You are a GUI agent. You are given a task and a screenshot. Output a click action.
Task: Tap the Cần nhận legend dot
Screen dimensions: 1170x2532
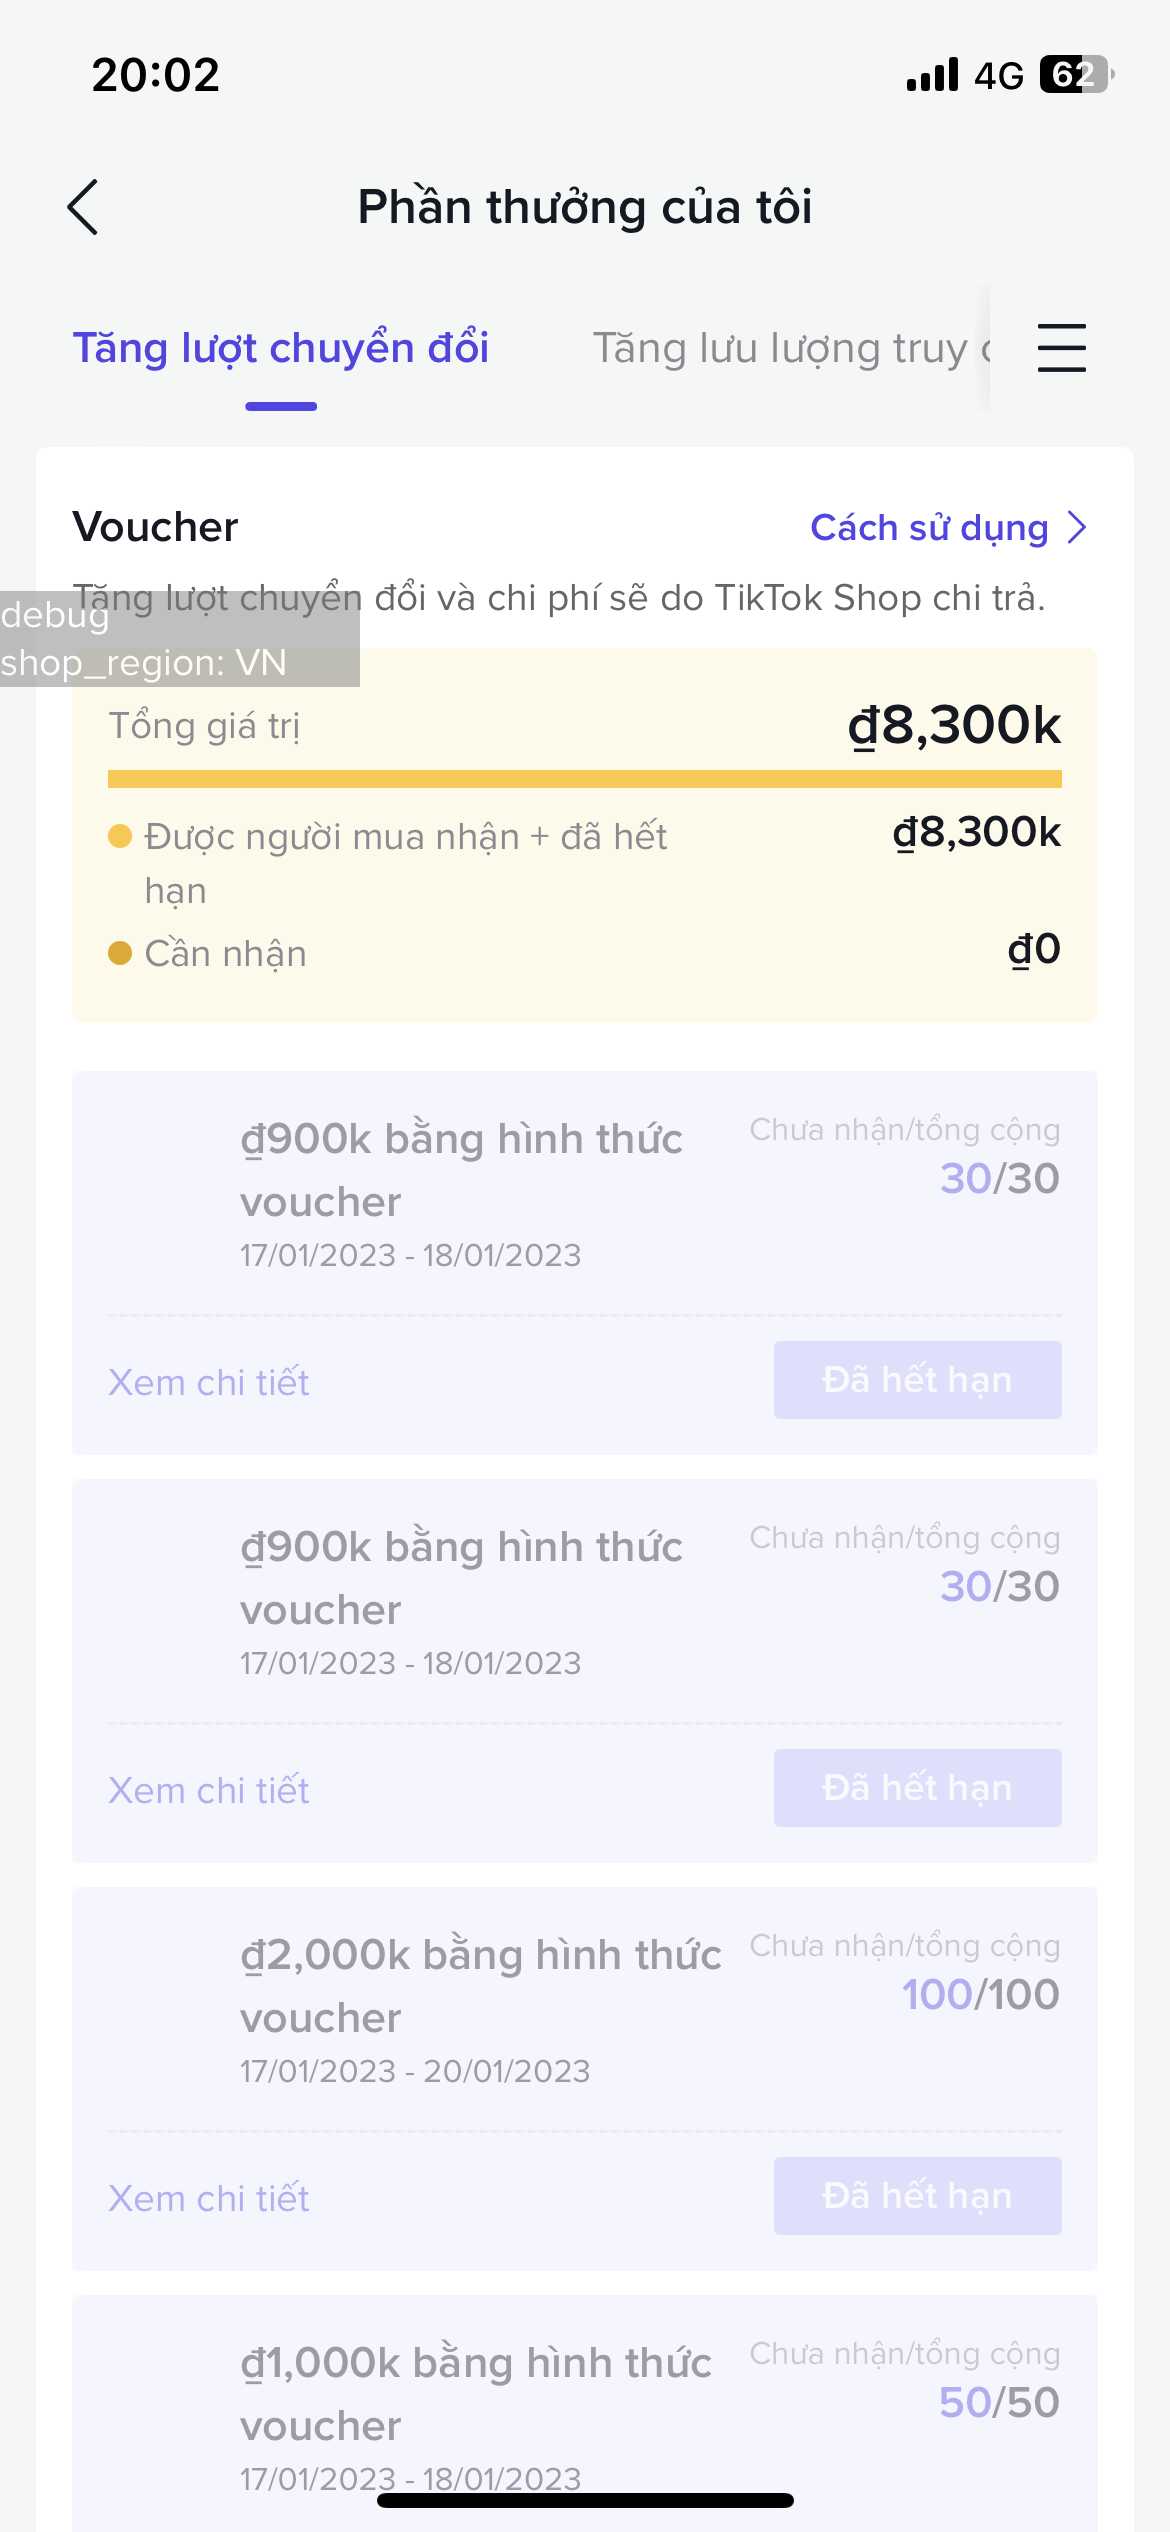point(120,953)
